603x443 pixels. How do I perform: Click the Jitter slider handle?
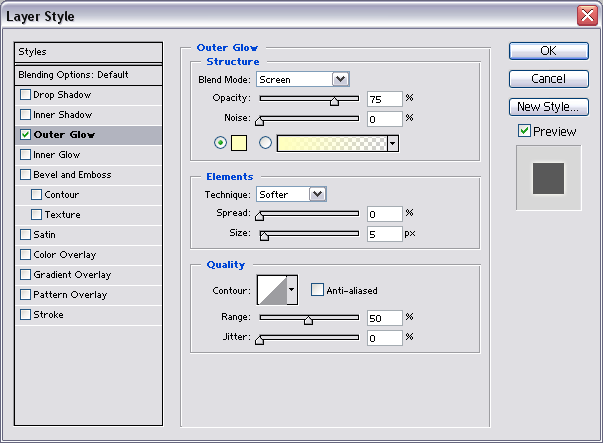coord(260,340)
